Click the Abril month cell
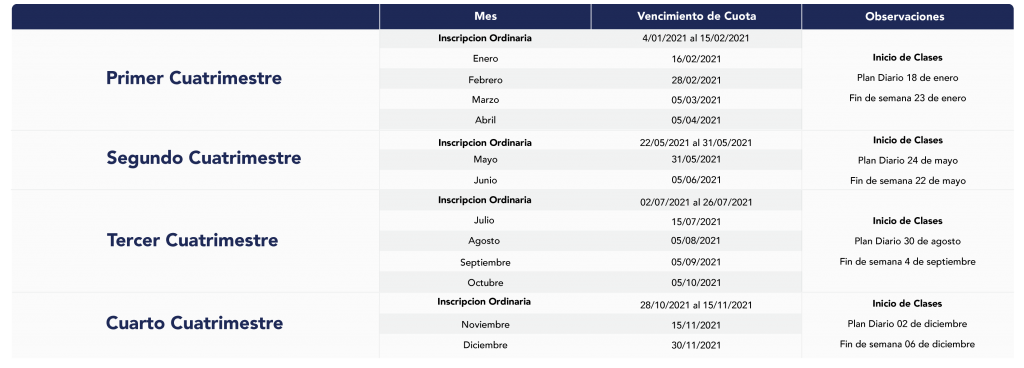Viewport: 1024px width, 368px height. (485, 120)
